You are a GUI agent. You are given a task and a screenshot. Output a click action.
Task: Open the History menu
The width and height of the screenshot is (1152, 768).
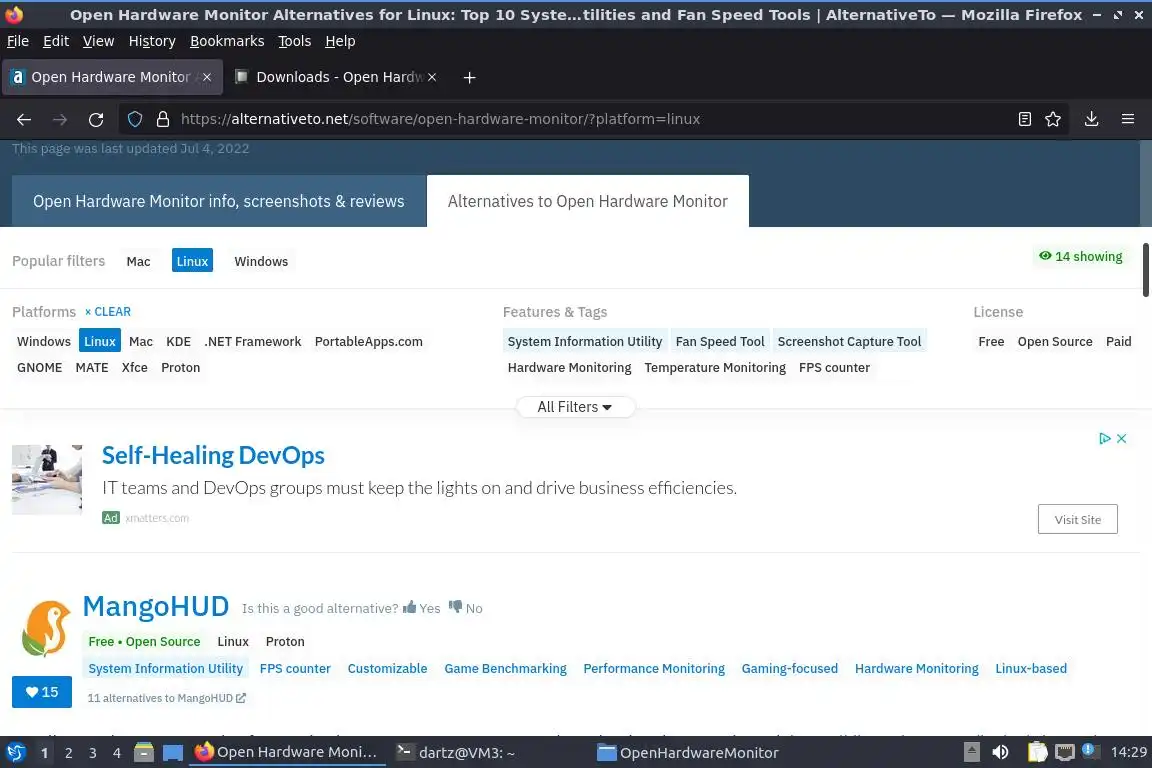[x=152, y=41]
